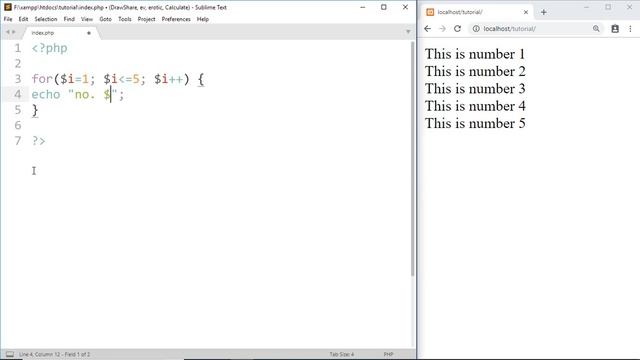Image resolution: width=640 pixels, height=360 pixels.
Task: Click the unsaved dot on index.php tab
Action: (89, 33)
